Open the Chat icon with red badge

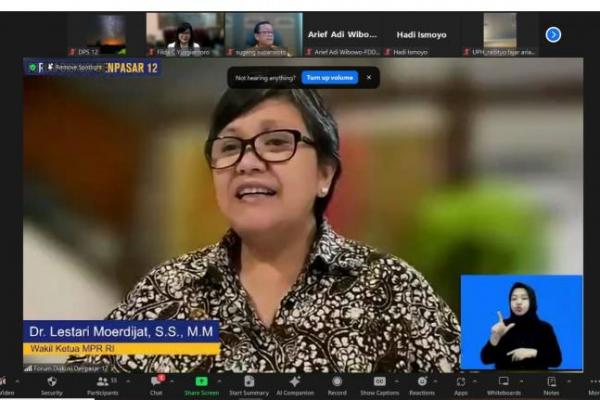point(157,381)
